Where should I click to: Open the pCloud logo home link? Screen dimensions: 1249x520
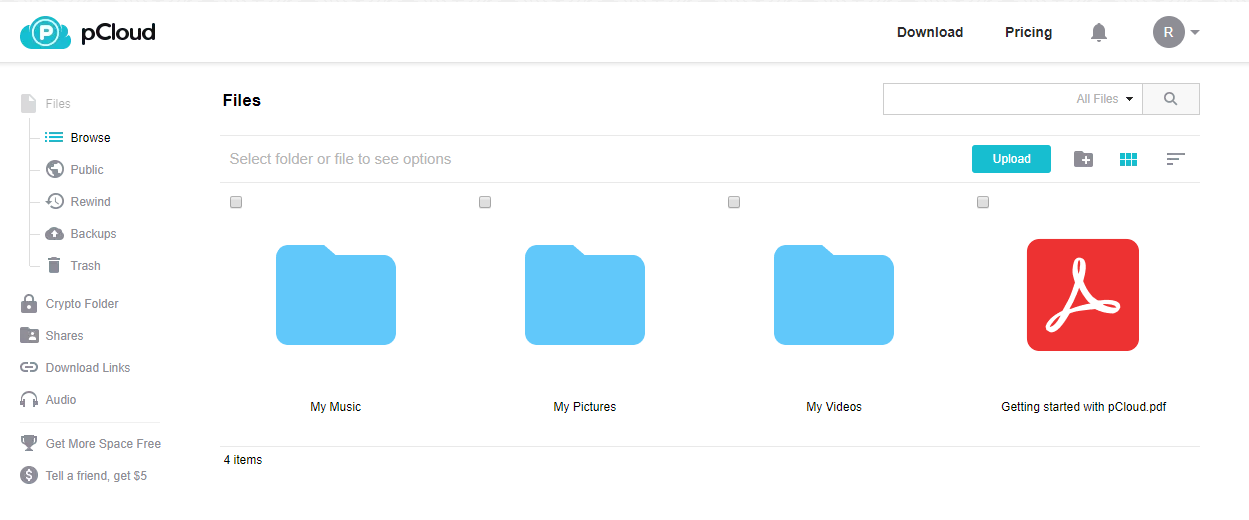pyautogui.click(x=88, y=33)
